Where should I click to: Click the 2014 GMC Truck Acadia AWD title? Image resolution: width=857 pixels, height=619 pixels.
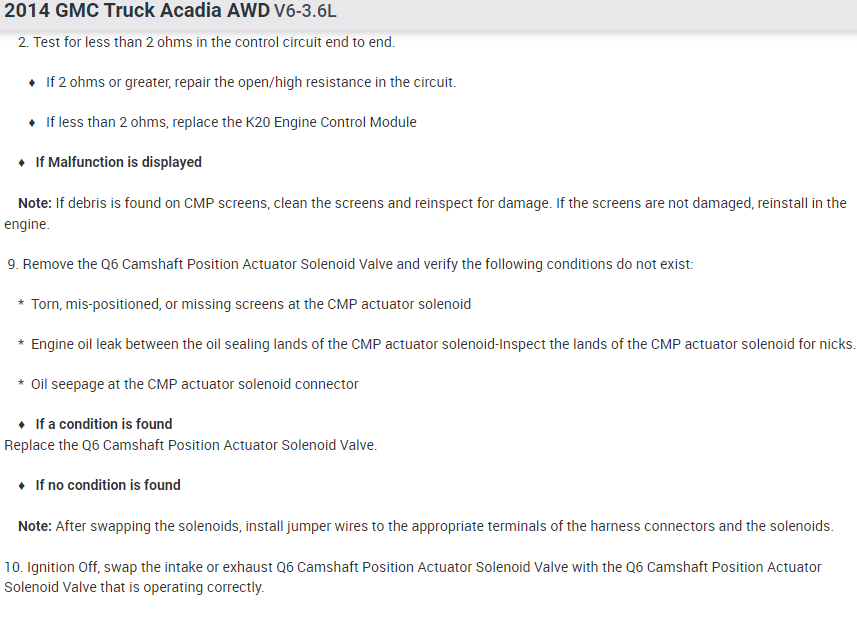pos(136,12)
